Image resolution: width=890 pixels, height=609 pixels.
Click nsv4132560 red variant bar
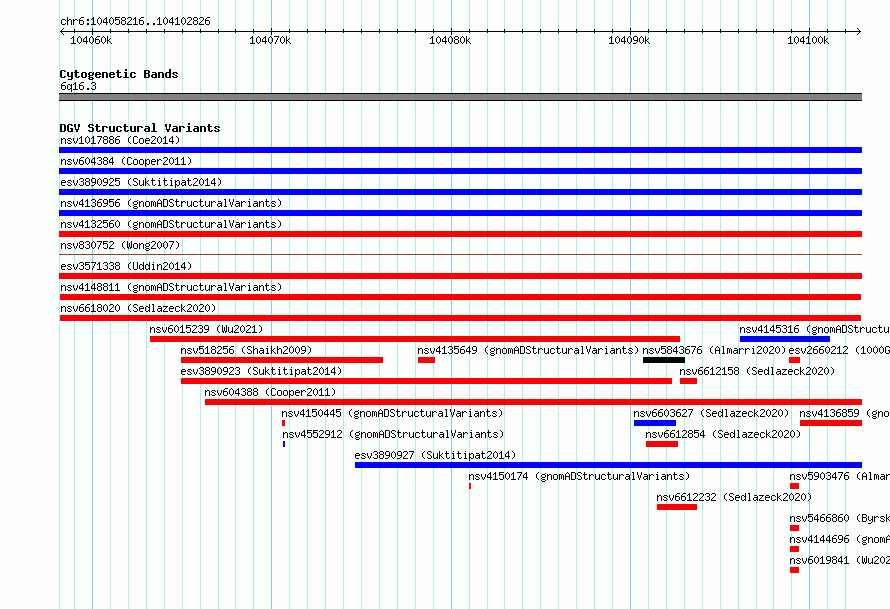(x=460, y=234)
